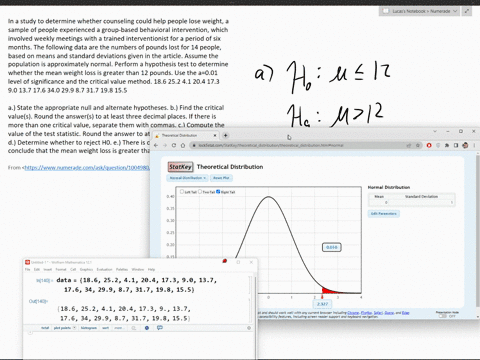Screen dimensions: 480x360
Task: Select the Theoretical Distribution browser tab
Action: (185, 135)
